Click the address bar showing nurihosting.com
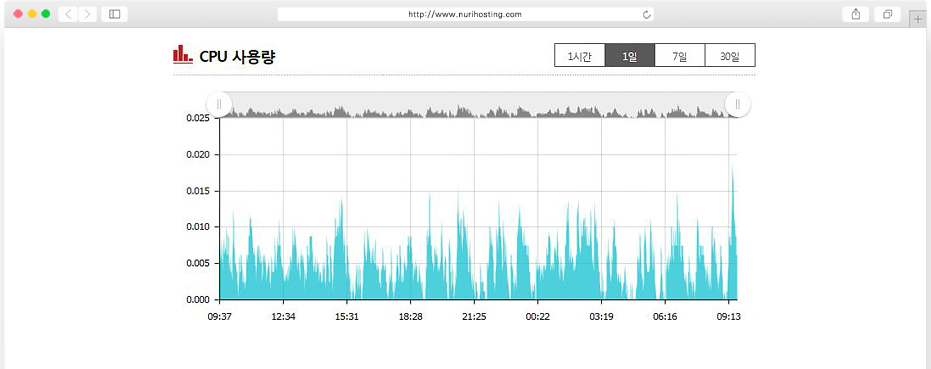931x369 pixels. pyautogui.click(x=466, y=14)
